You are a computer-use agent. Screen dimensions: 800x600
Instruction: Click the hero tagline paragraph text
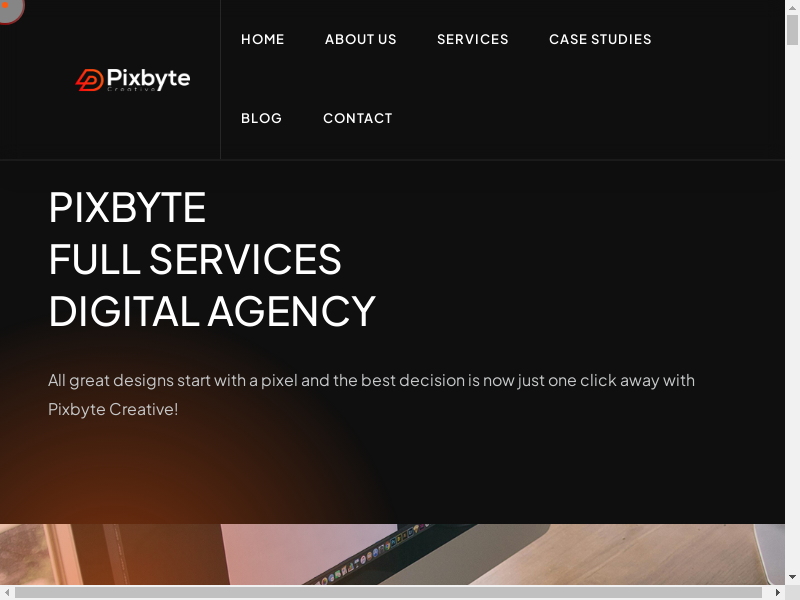[371, 395]
